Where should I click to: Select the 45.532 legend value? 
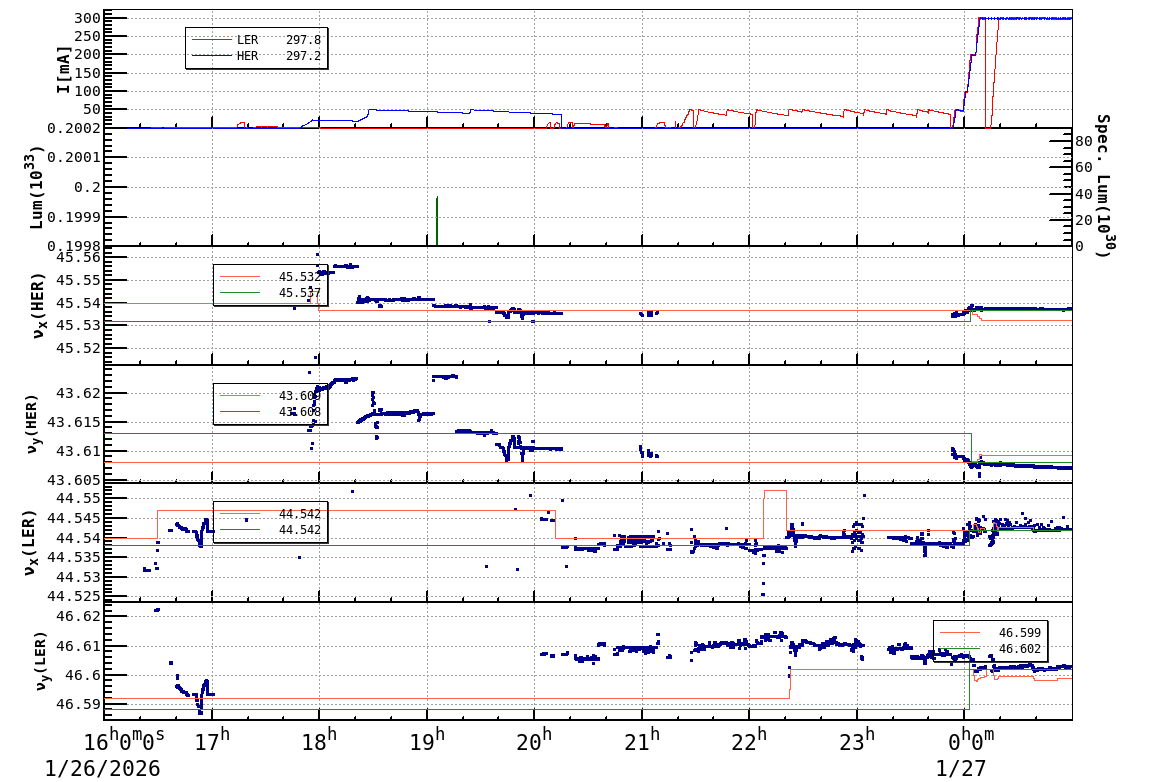coord(300,277)
